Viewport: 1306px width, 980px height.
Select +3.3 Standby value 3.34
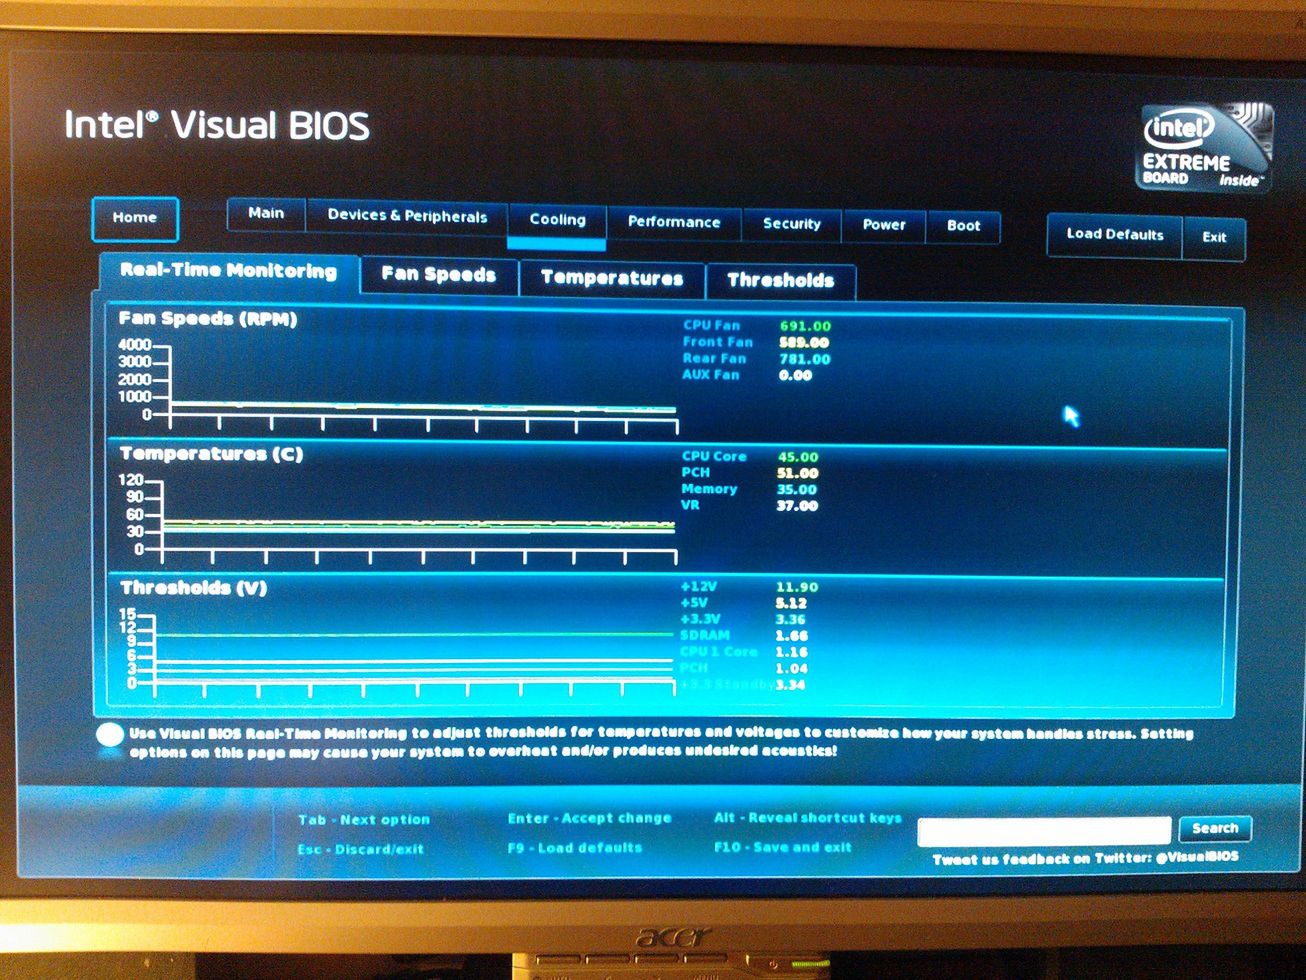(x=791, y=685)
